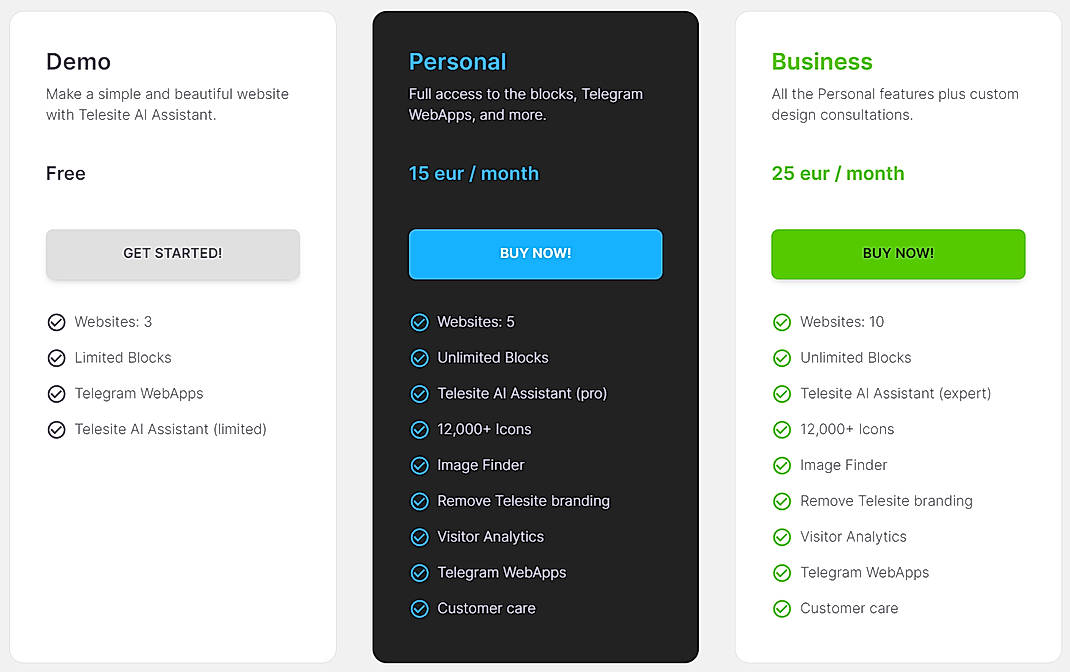Click the checkmark next to Remove Telesite branding in Business

point(782,502)
